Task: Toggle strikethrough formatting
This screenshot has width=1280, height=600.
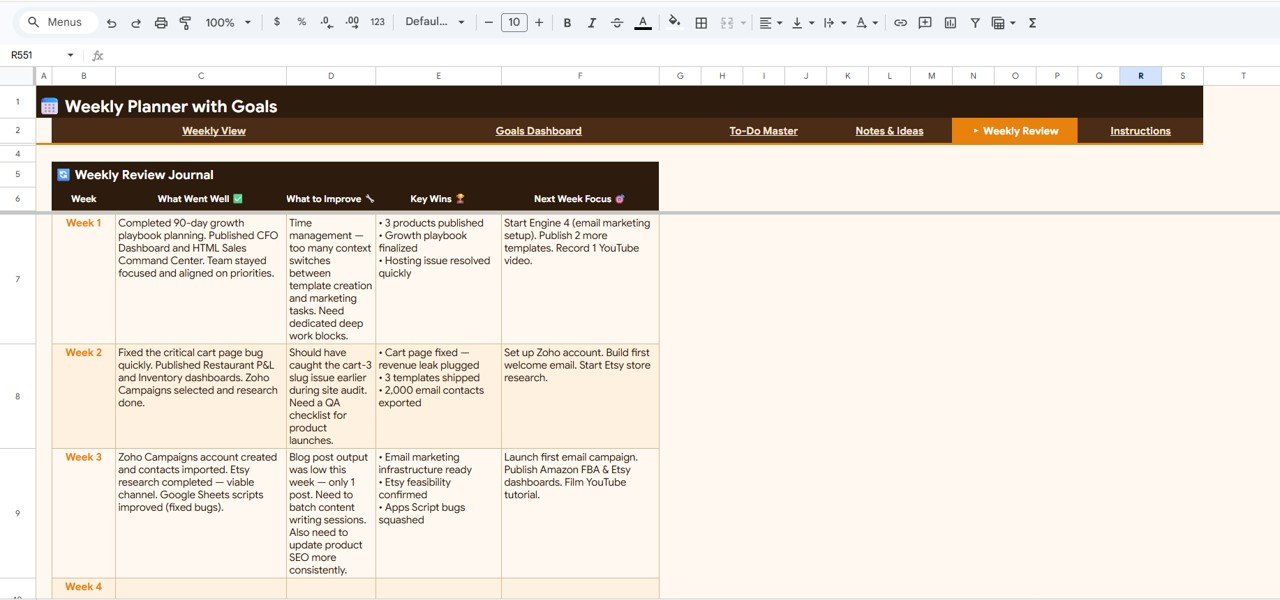Action: click(616, 22)
